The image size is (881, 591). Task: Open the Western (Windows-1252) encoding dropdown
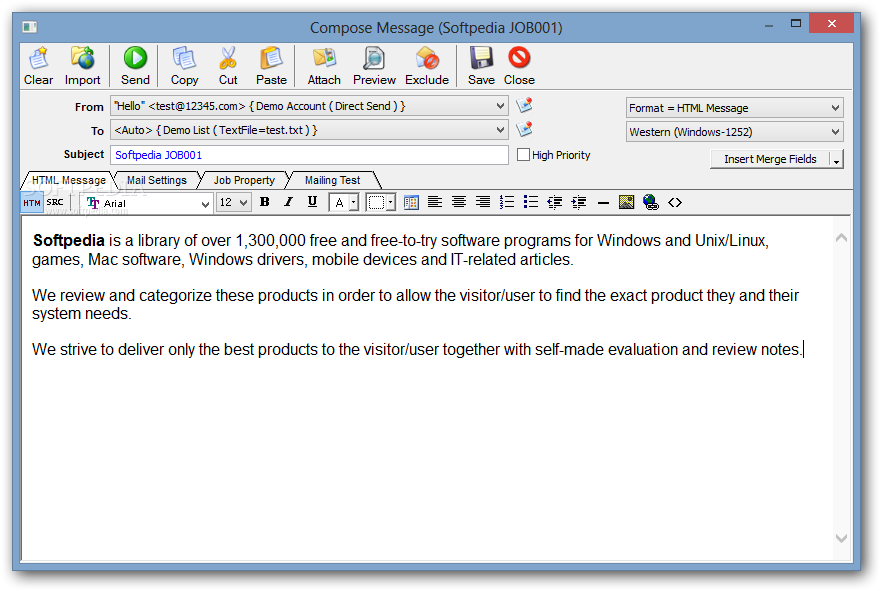point(734,132)
